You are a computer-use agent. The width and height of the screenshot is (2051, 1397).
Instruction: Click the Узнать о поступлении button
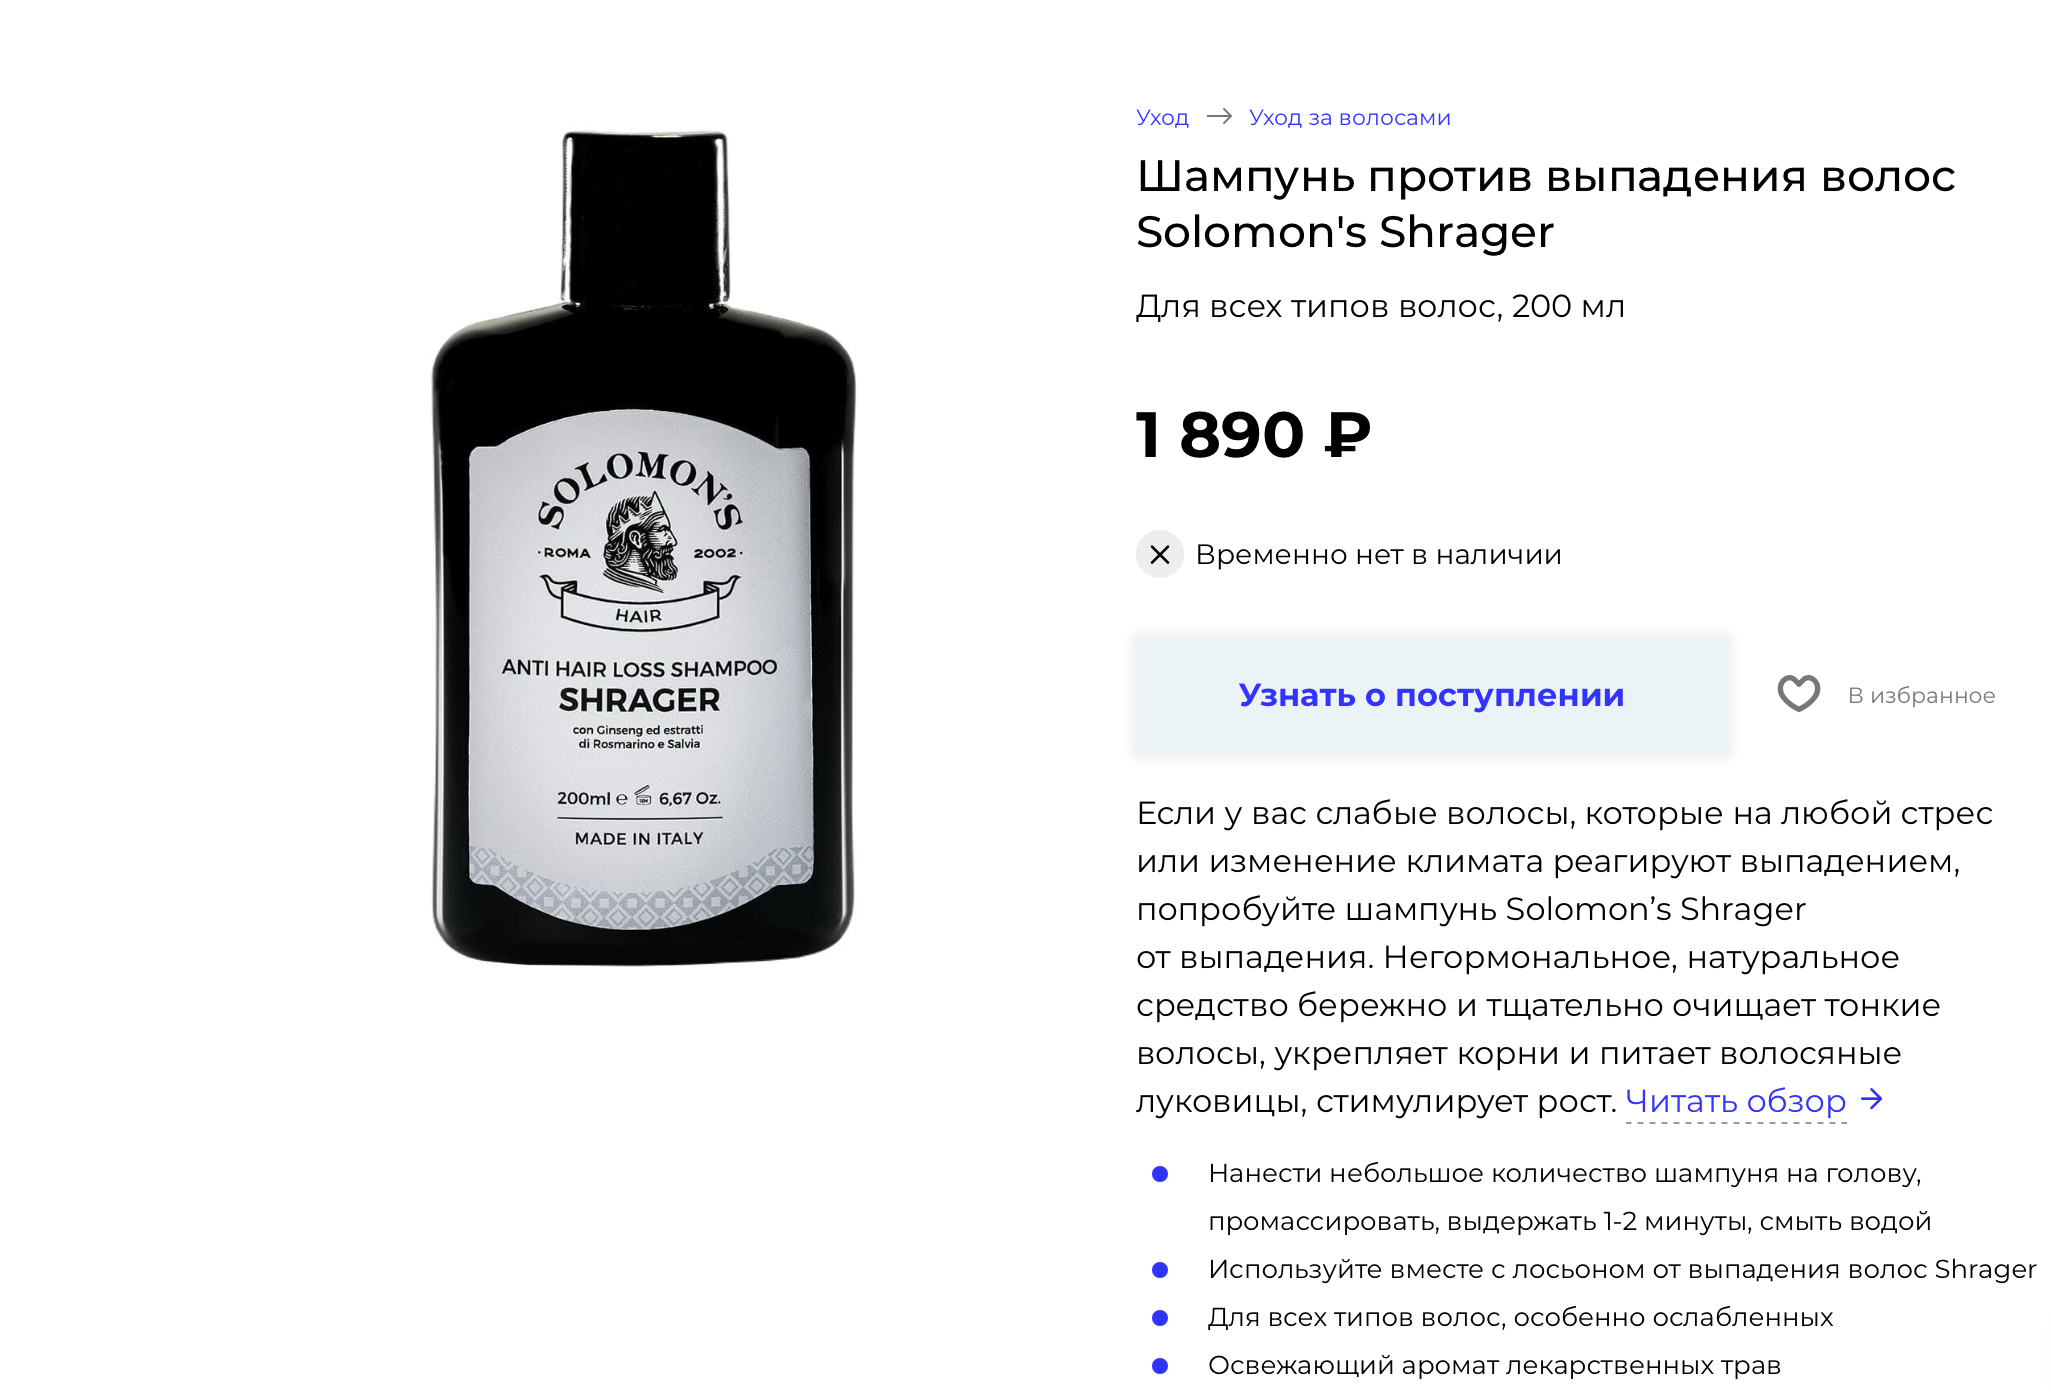point(1431,694)
